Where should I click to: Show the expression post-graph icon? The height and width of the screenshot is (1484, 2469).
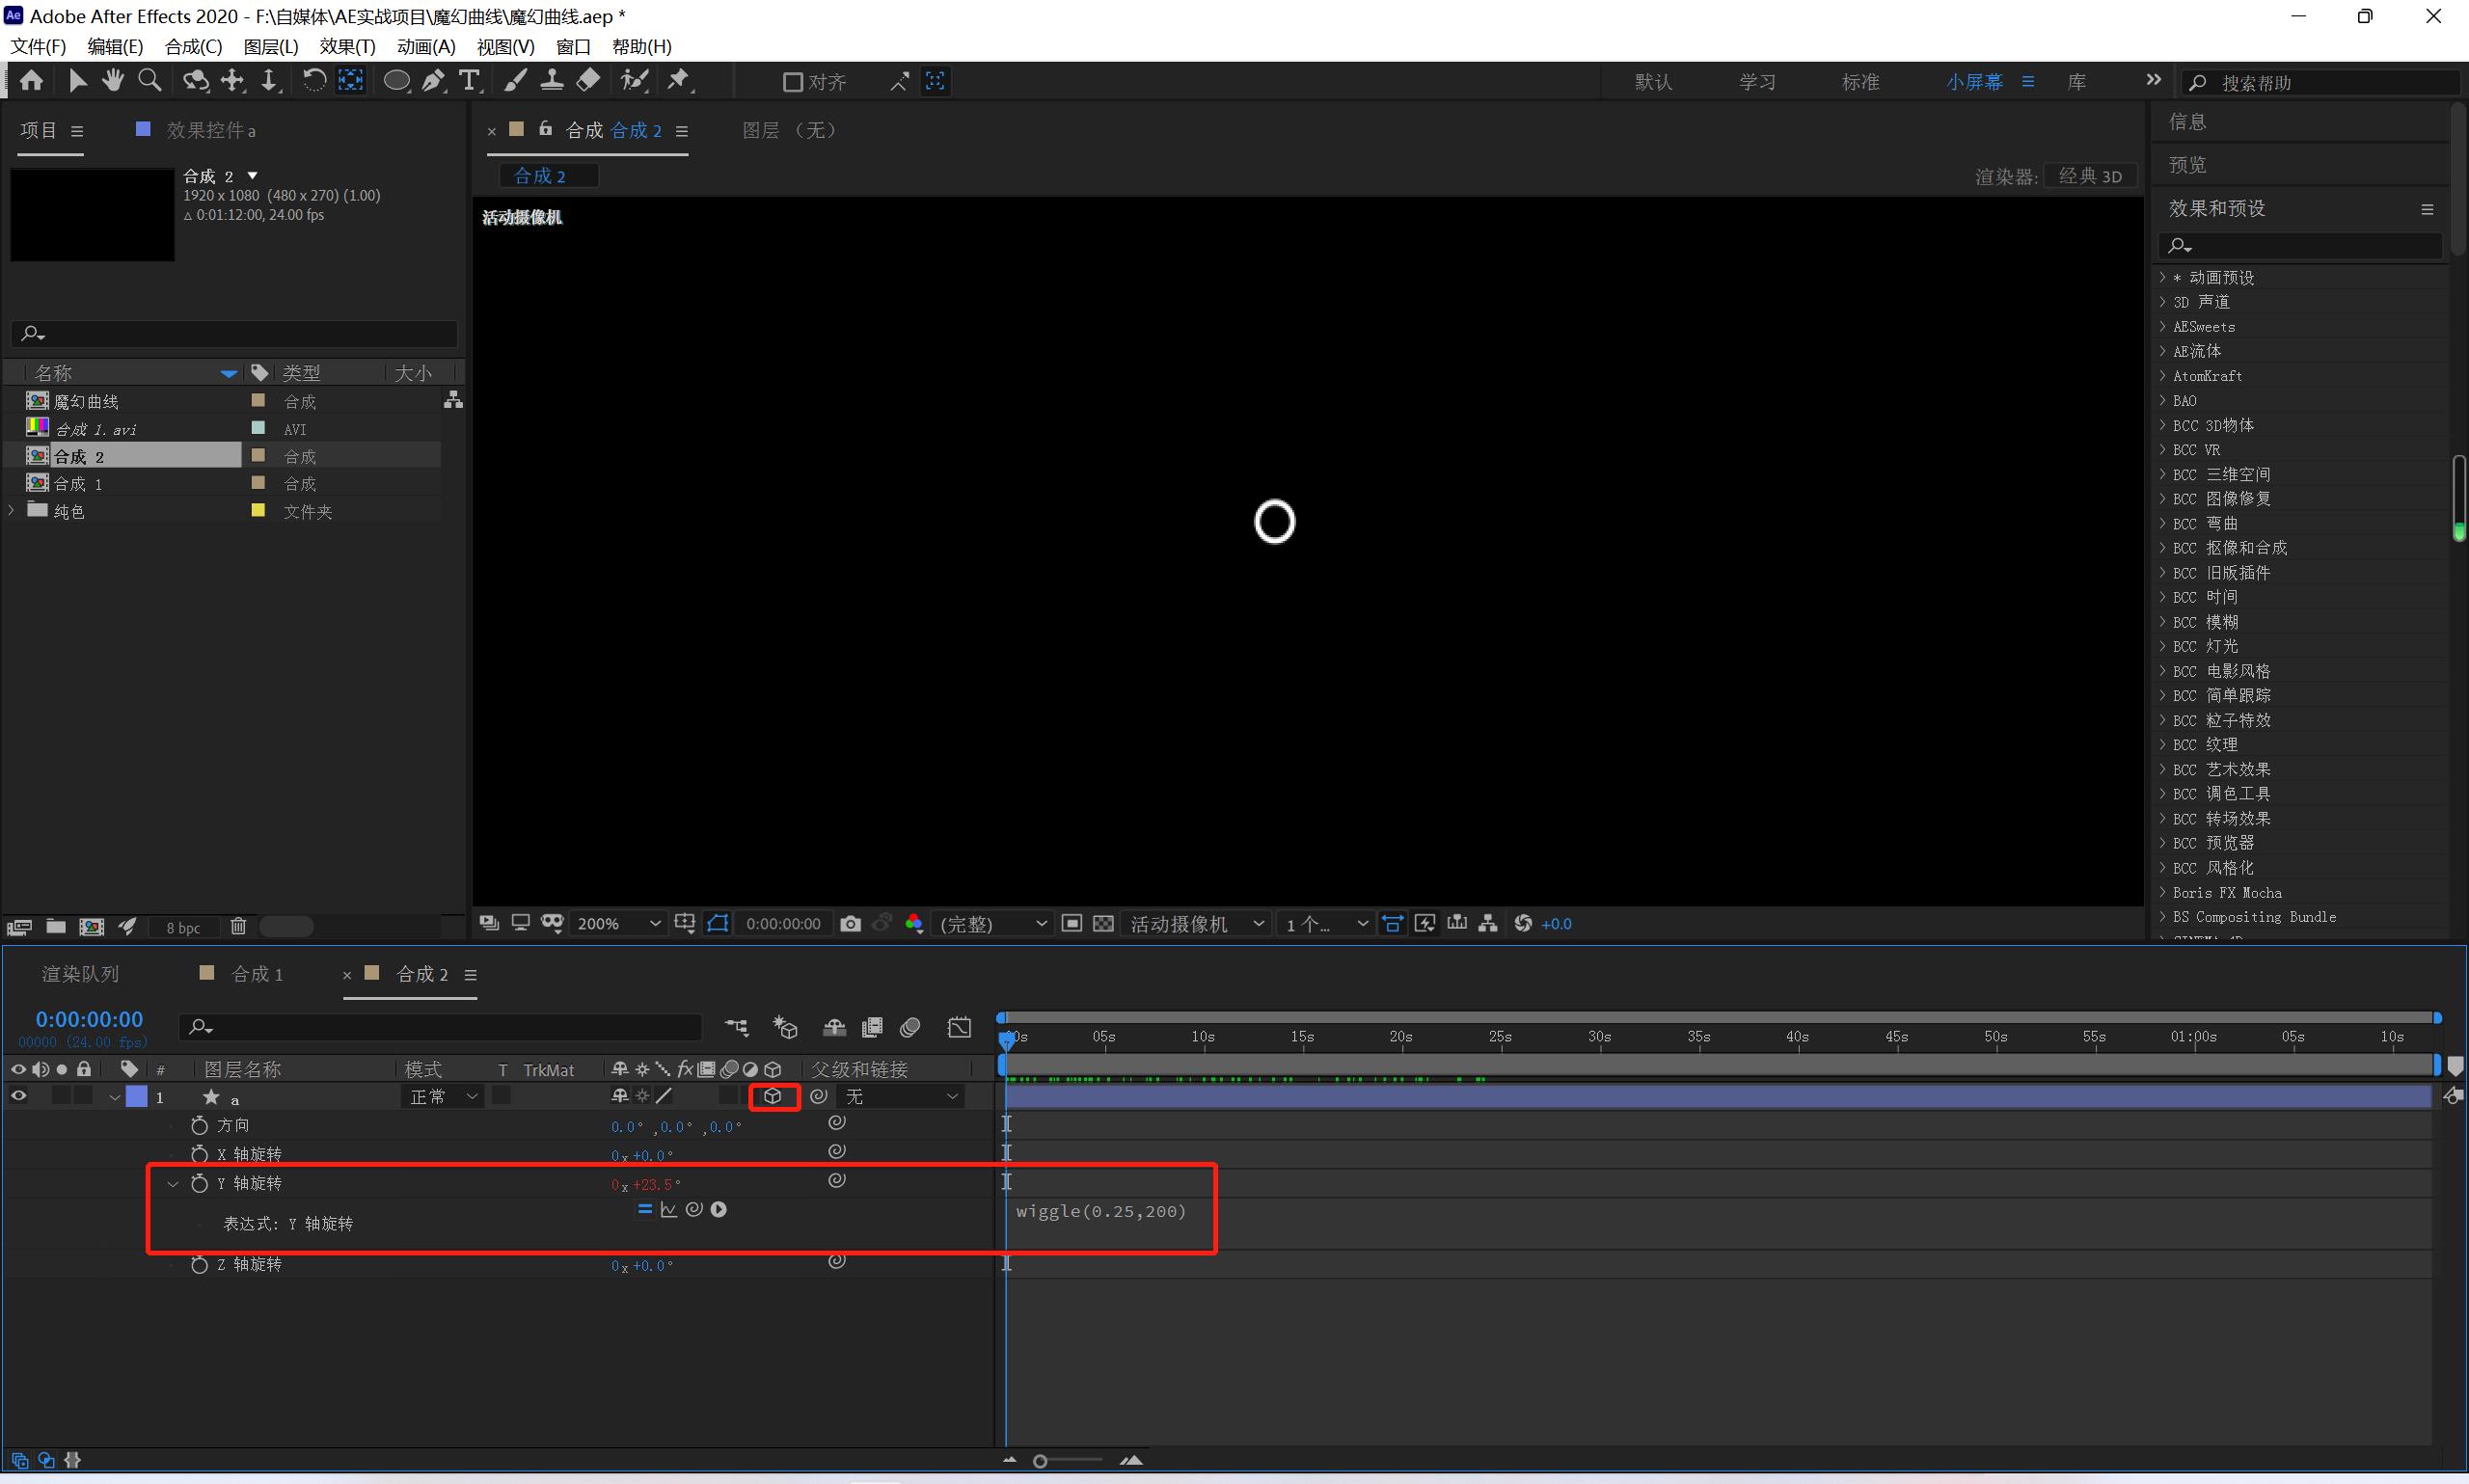(669, 1210)
